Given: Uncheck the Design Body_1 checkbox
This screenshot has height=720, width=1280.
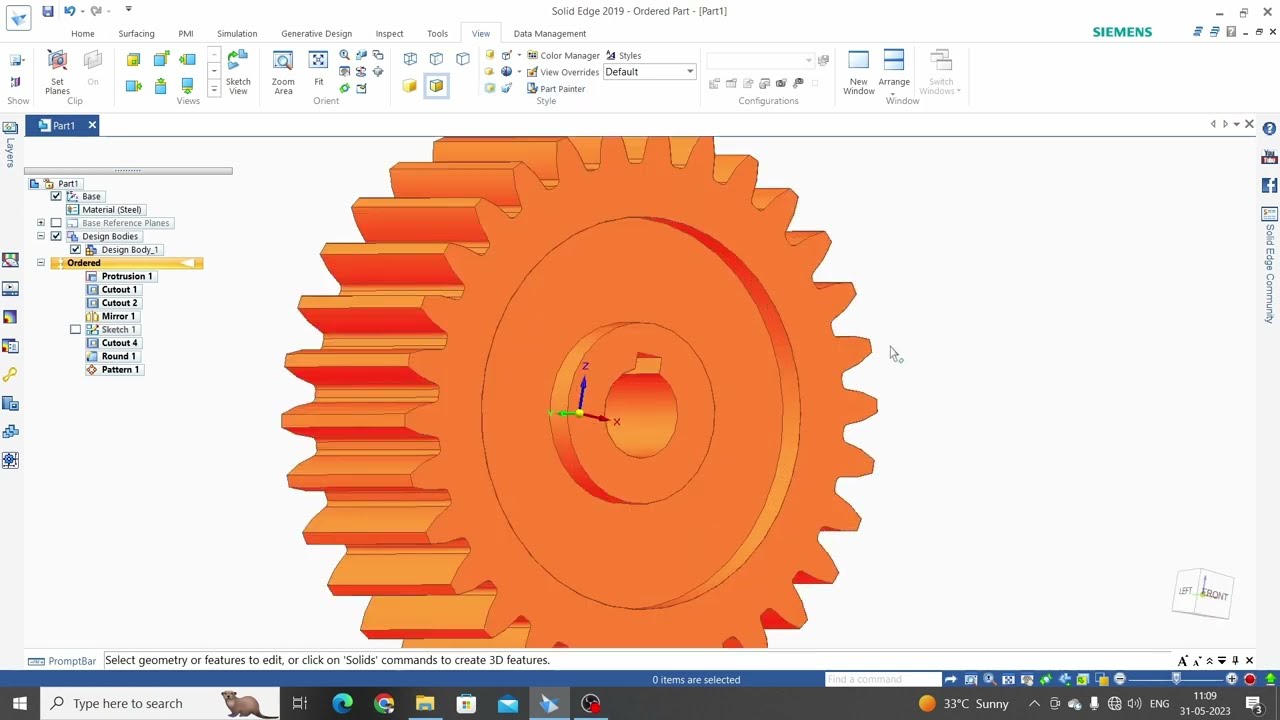Looking at the screenshot, I should 75,249.
